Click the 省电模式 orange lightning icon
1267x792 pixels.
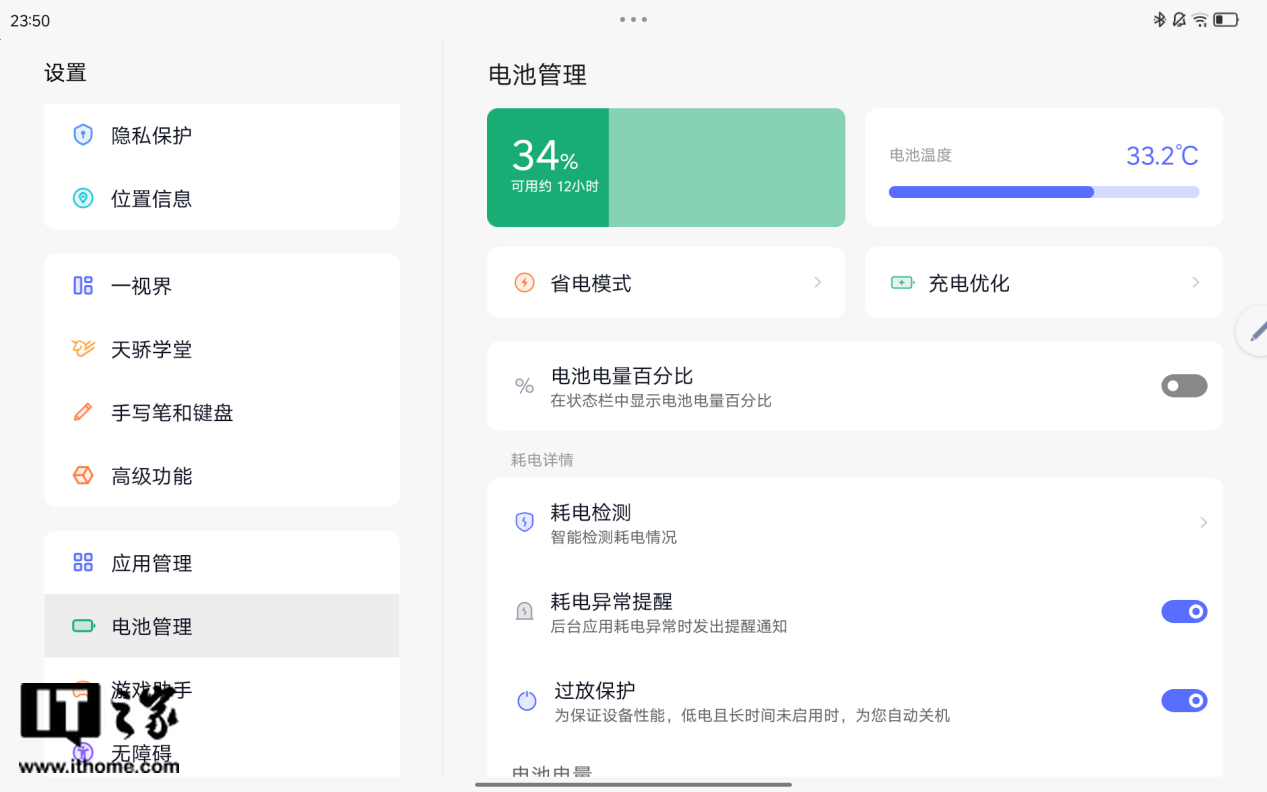[524, 283]
